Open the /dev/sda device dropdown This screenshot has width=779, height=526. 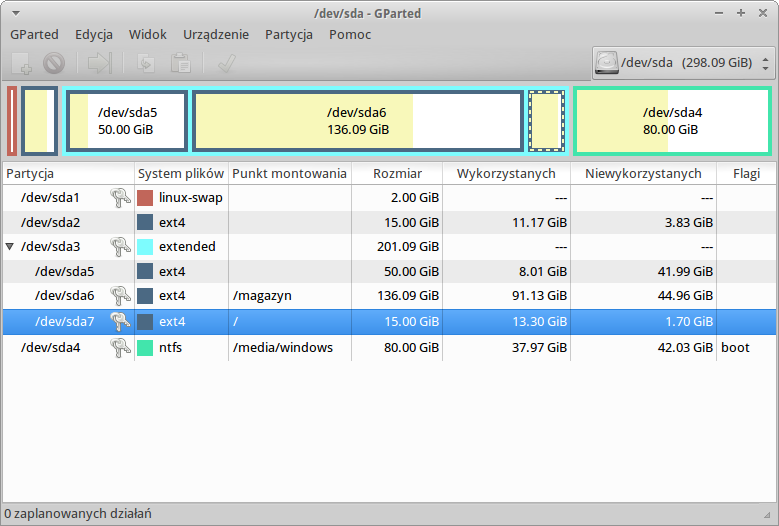[x=683, y=63]
